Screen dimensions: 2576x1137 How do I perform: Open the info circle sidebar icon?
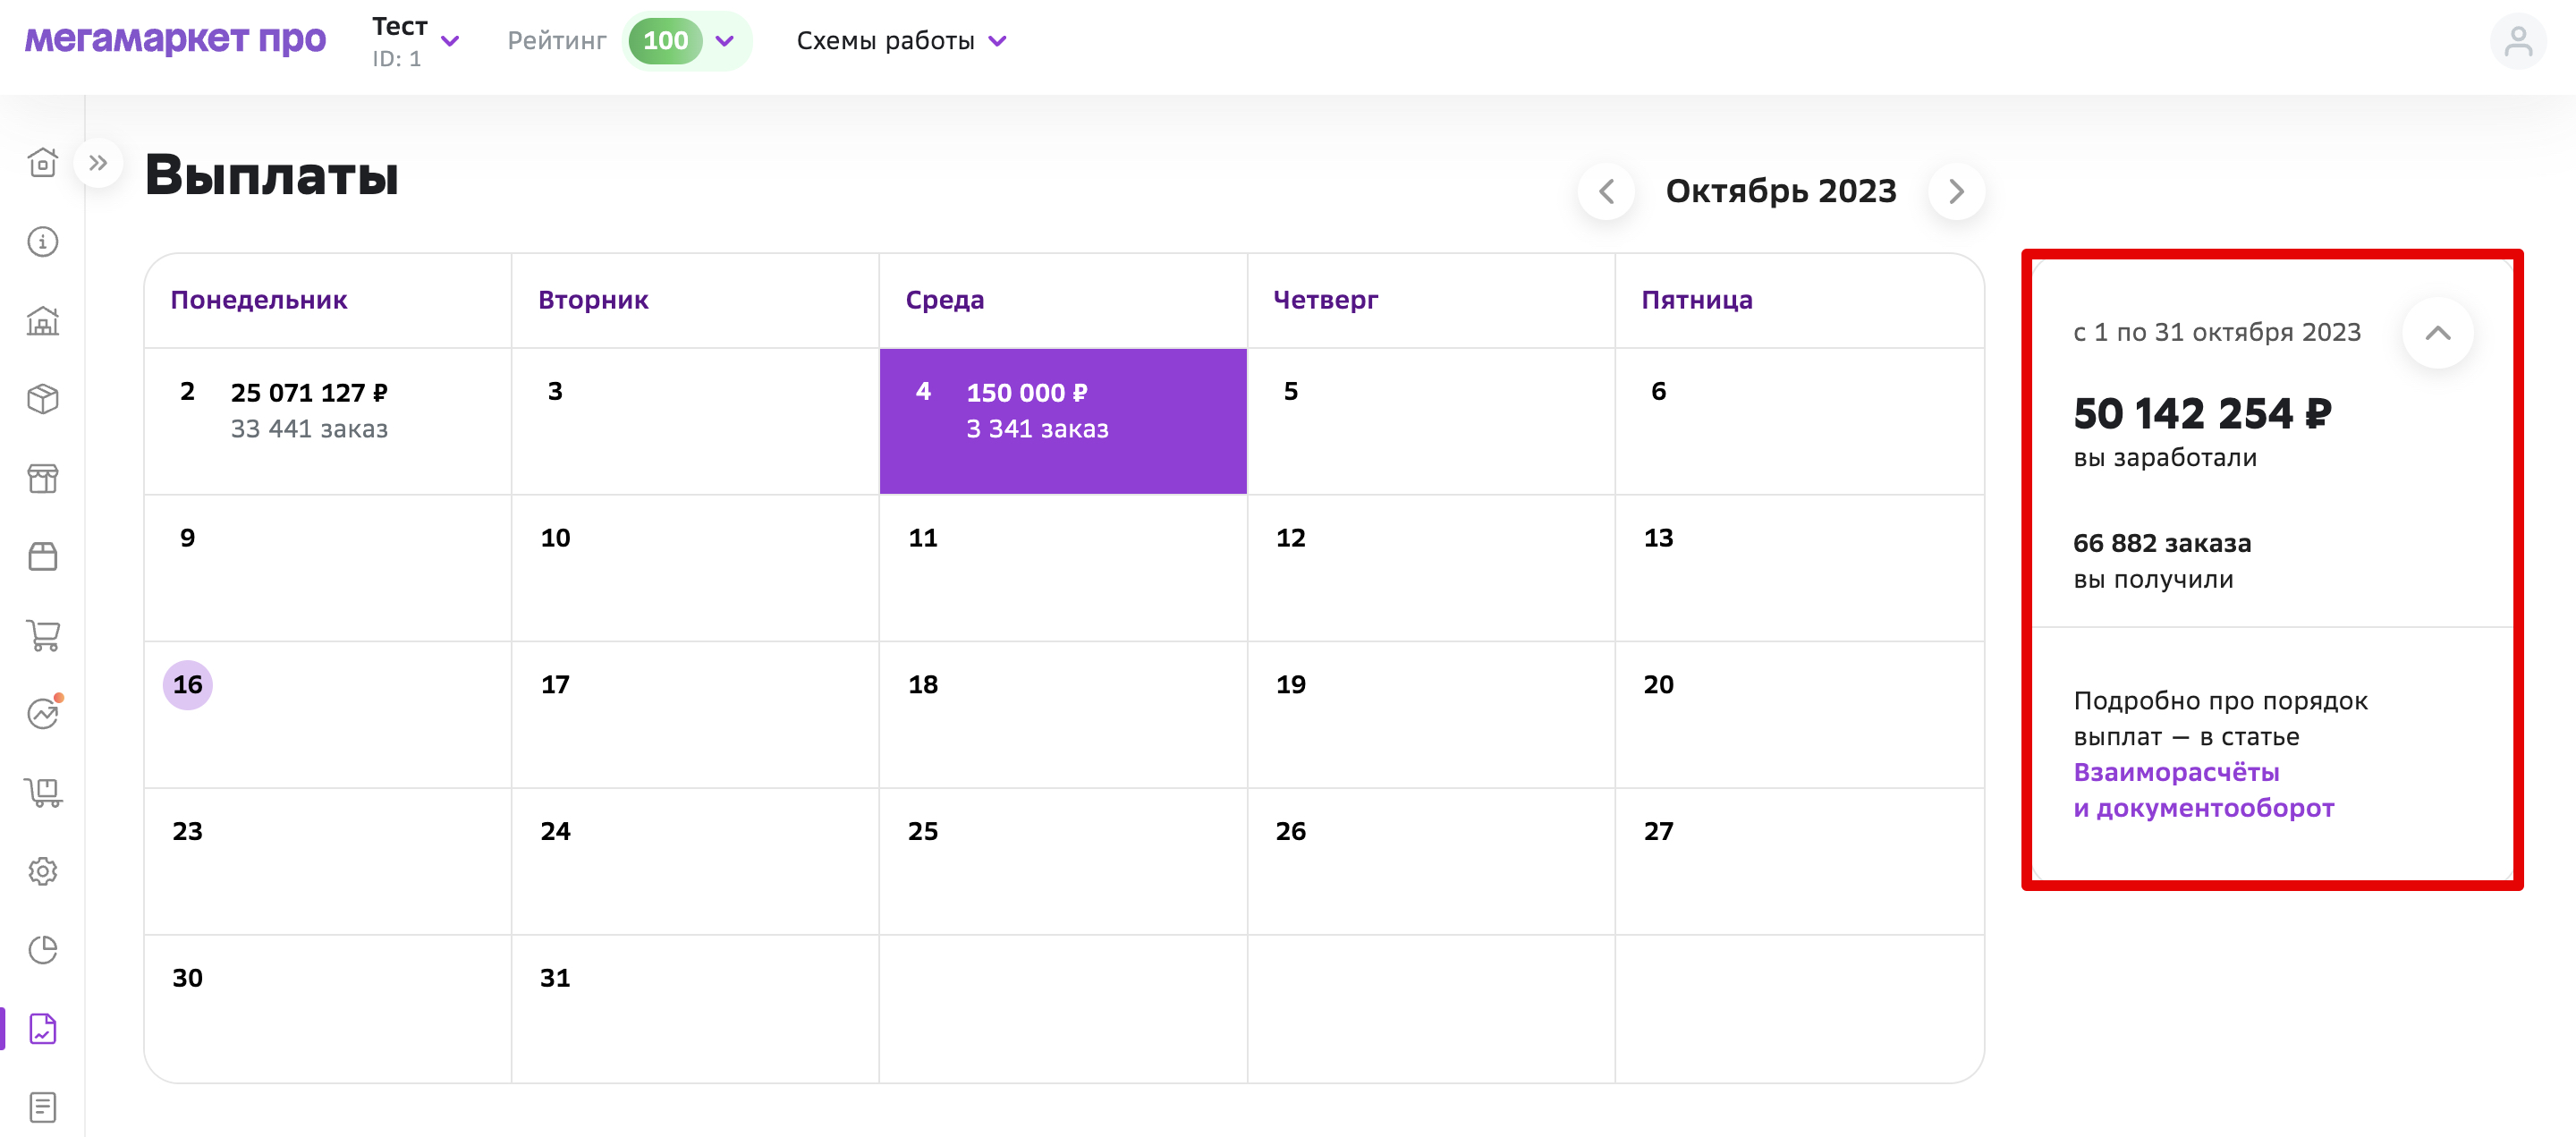coord(43,242)
